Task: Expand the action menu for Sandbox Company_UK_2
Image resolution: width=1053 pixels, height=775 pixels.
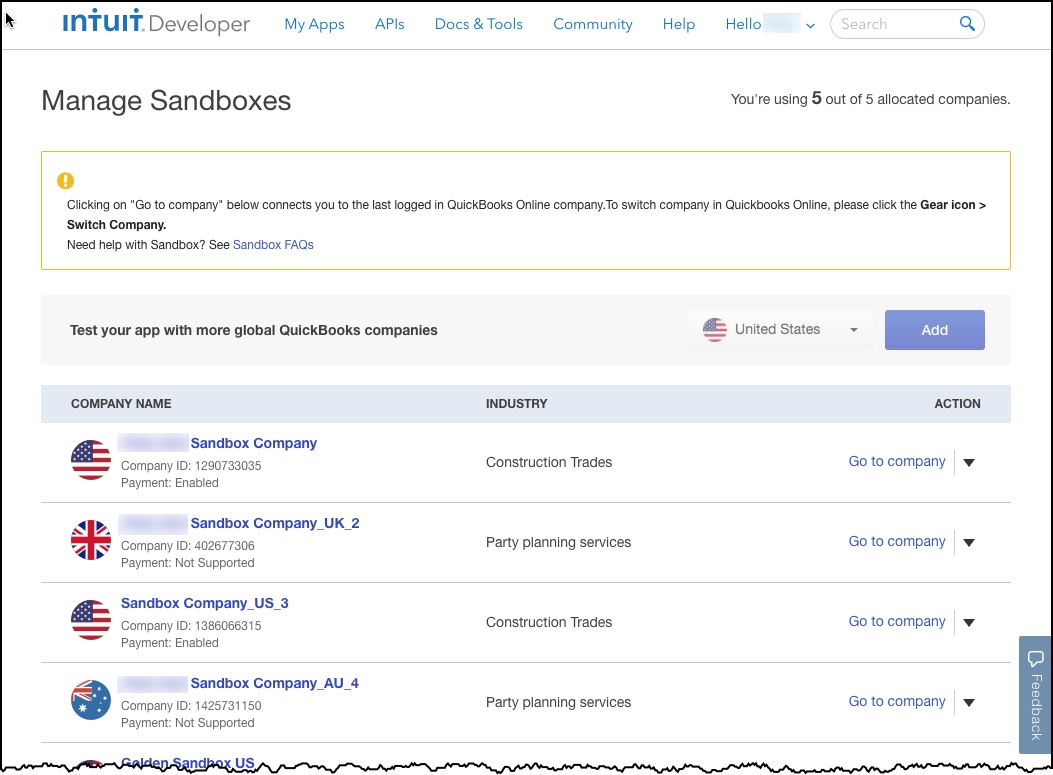Action: (x=968, y=542)
